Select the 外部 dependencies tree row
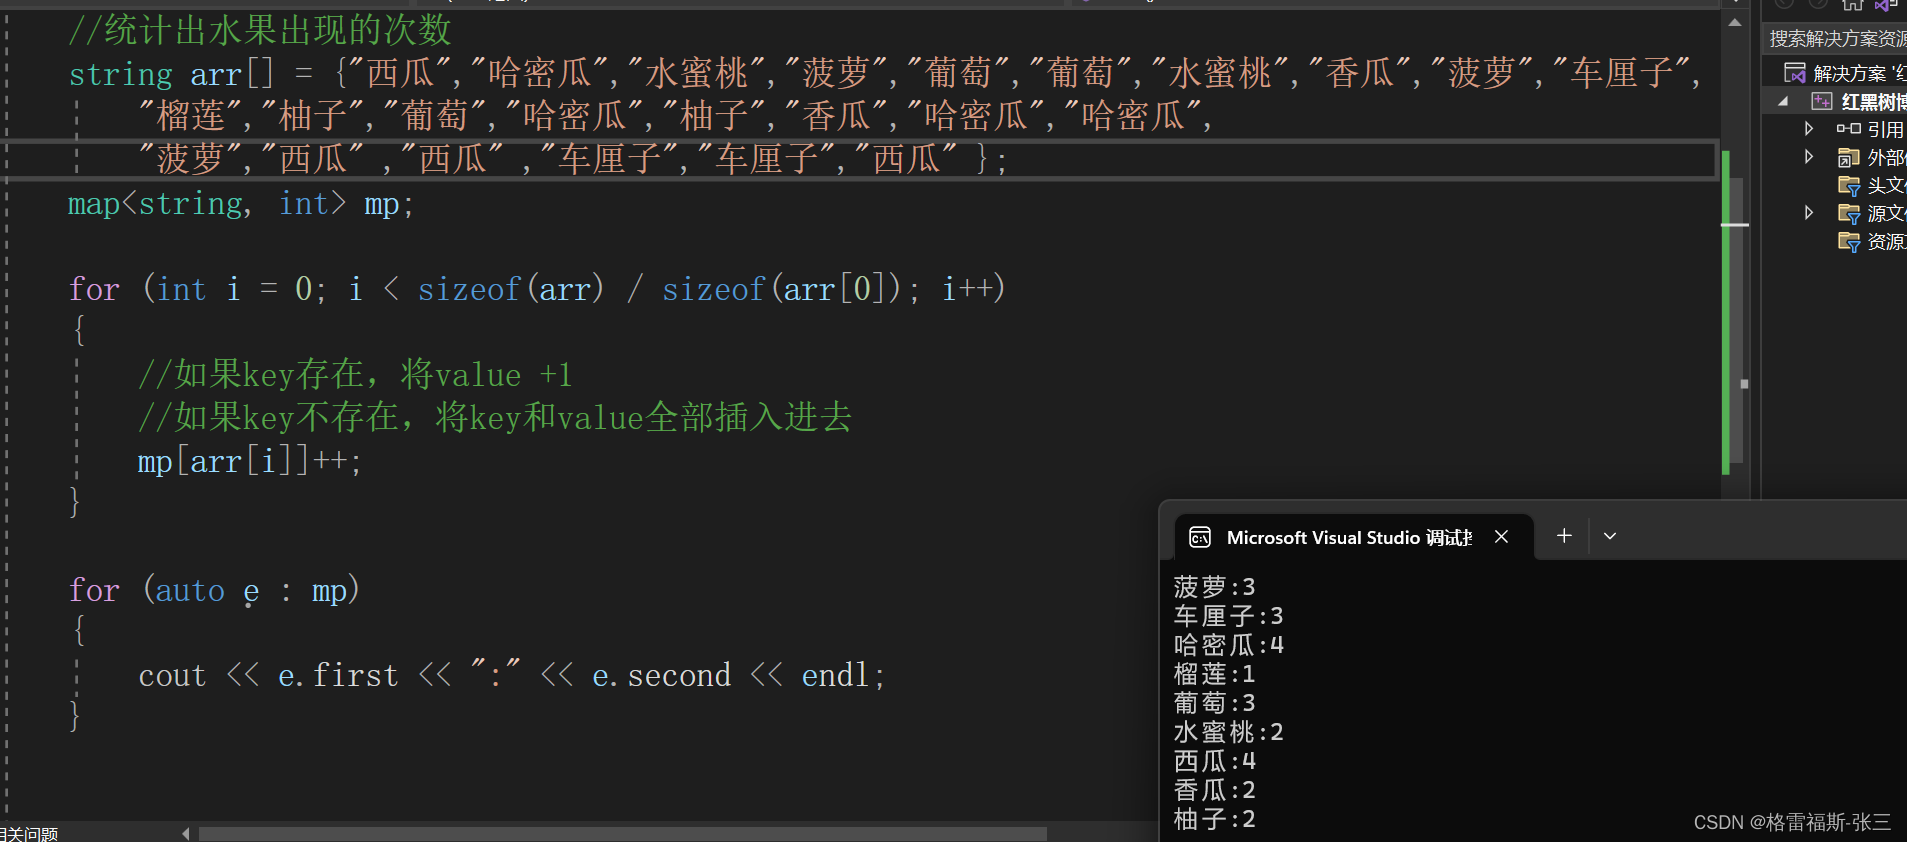 pos(1835,157)
